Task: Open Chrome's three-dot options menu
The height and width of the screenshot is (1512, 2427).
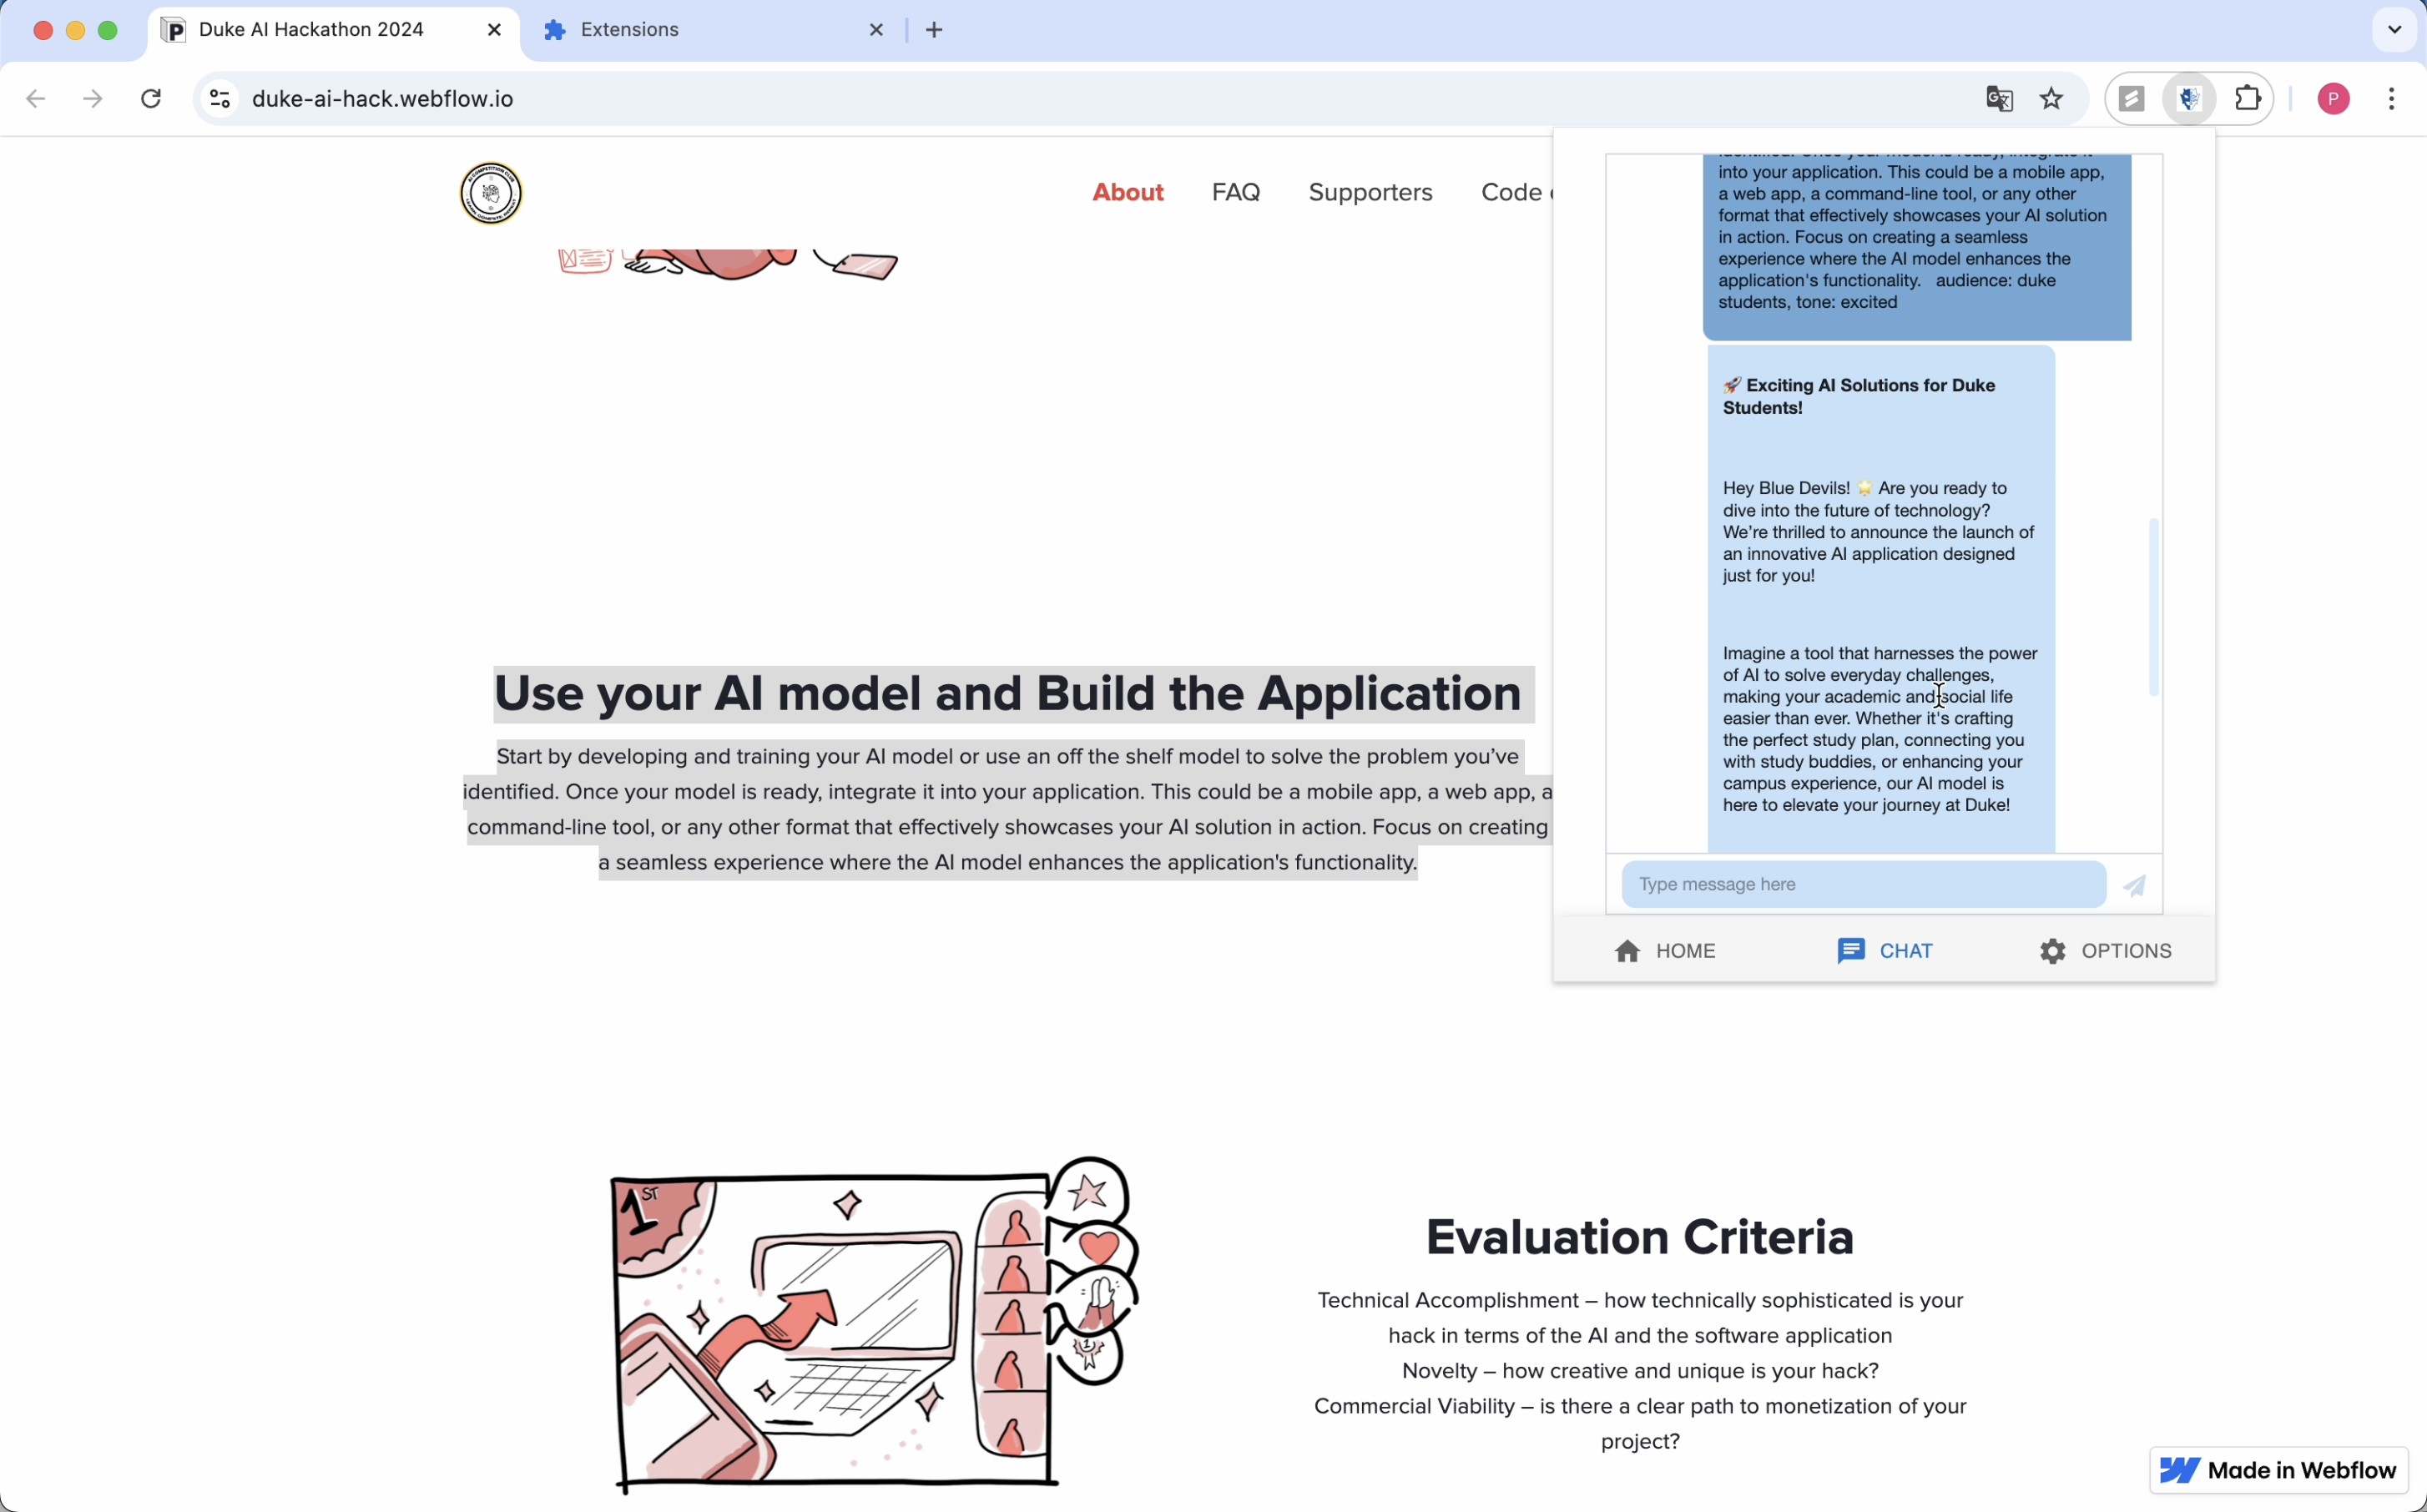Action: [x=2392, y=98]
